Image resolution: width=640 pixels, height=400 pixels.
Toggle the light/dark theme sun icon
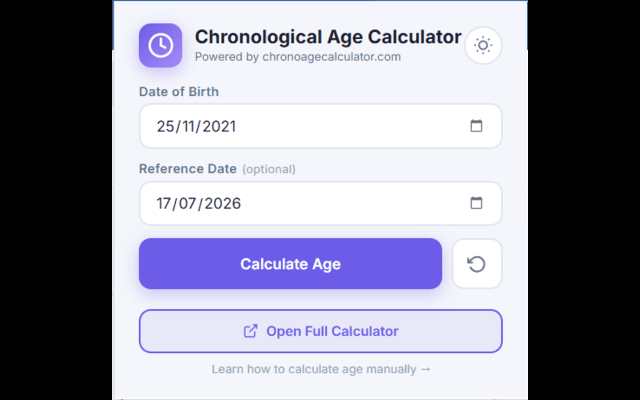[483, 45]
